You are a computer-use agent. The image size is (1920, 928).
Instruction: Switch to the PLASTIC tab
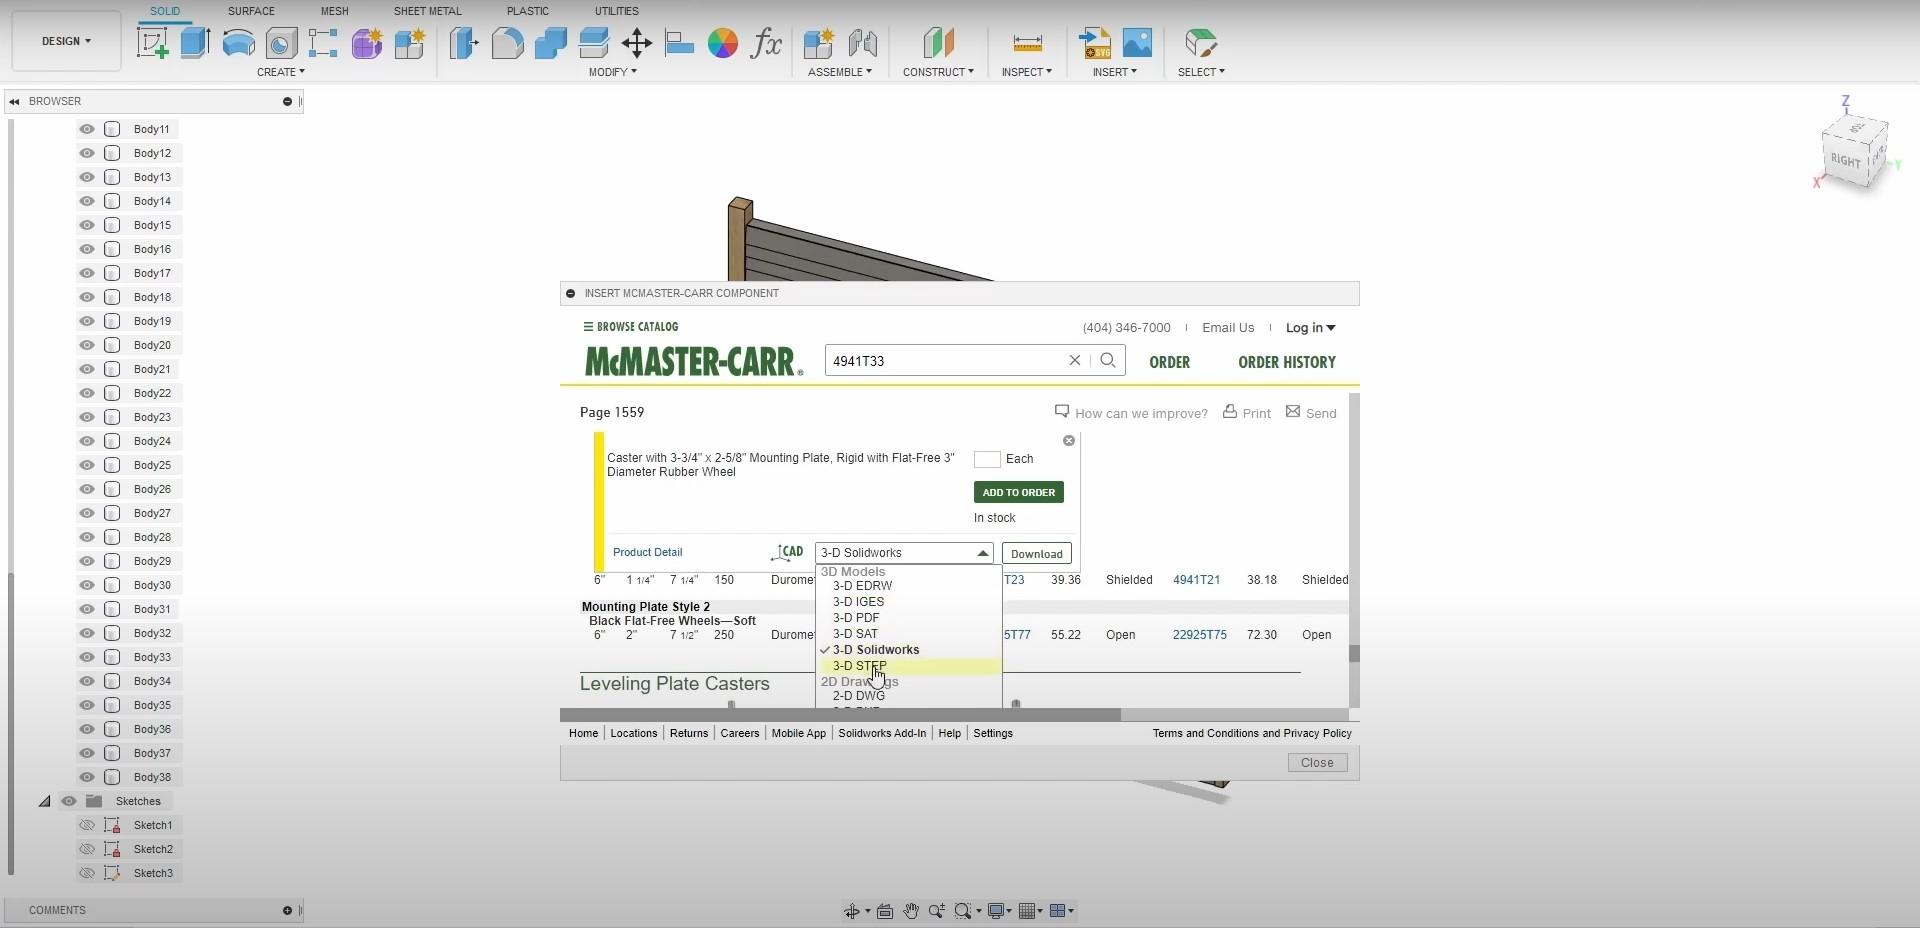tap(528, 11)
